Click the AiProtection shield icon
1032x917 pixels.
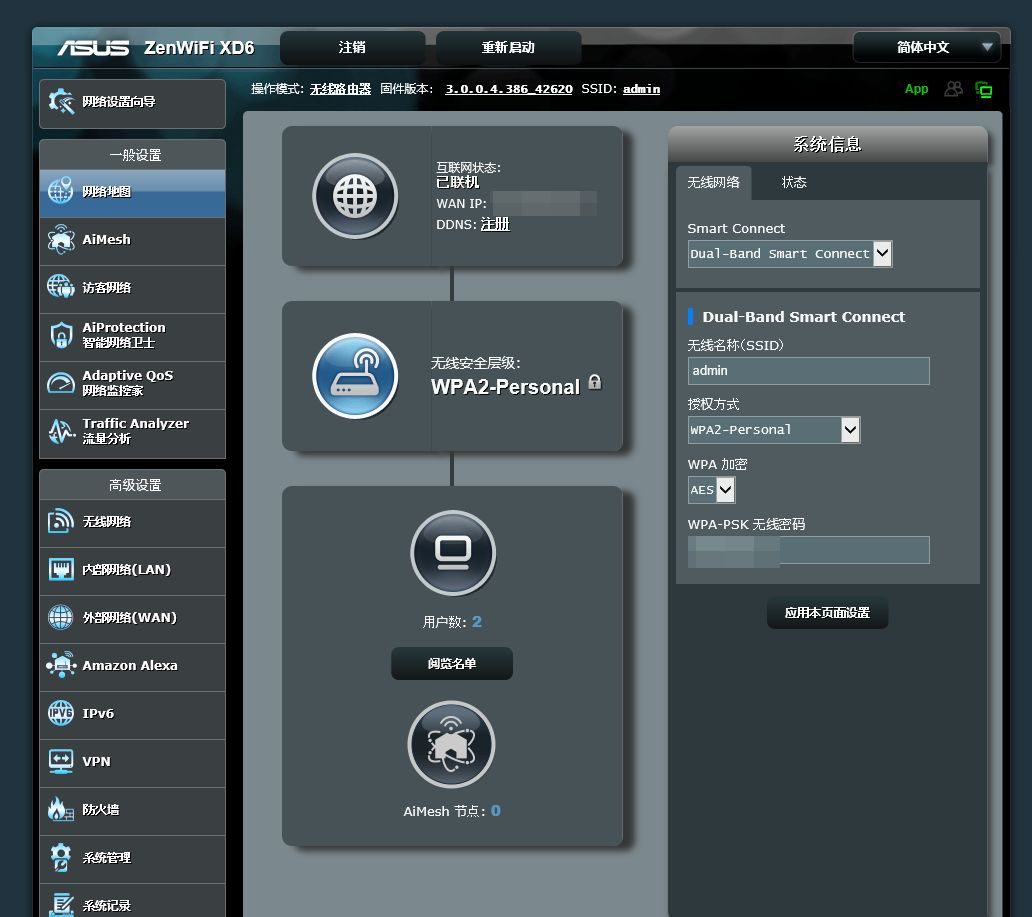61,335
